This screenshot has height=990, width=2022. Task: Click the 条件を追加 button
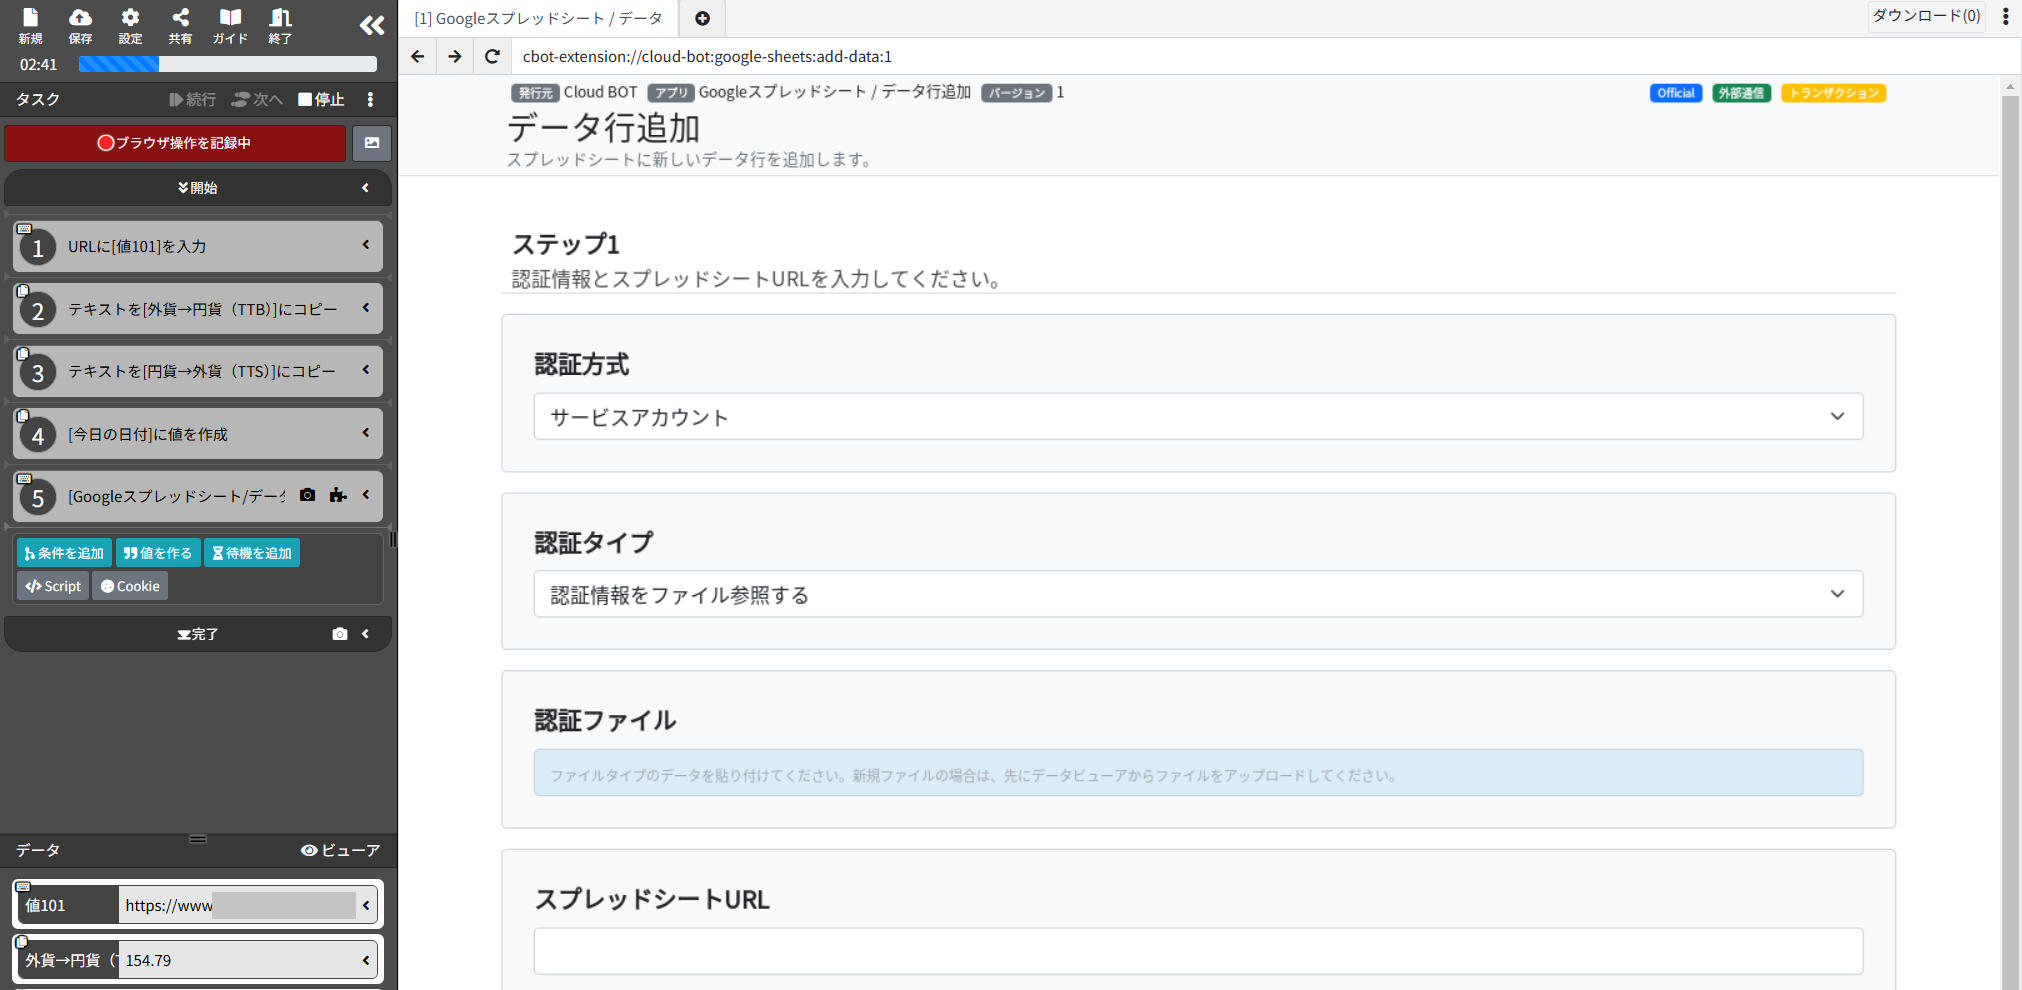(x=63, y=552)
